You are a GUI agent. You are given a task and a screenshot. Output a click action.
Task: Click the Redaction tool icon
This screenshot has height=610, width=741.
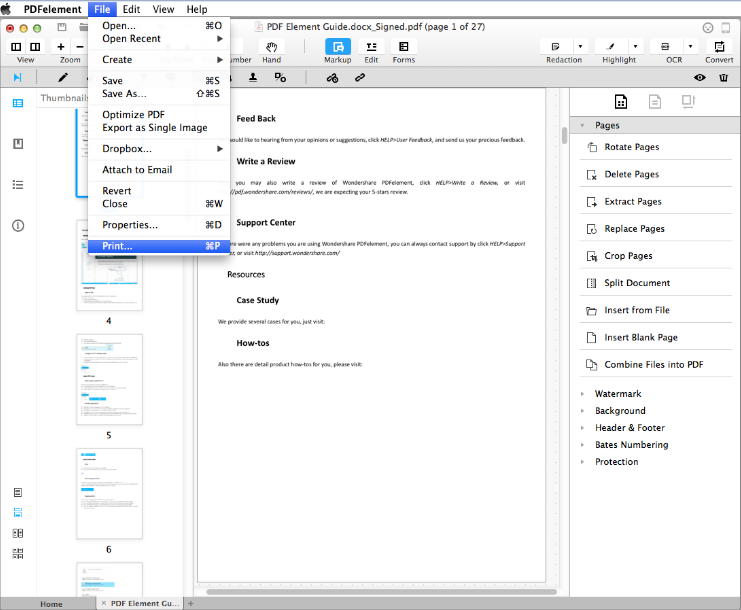tap(556, 47)
